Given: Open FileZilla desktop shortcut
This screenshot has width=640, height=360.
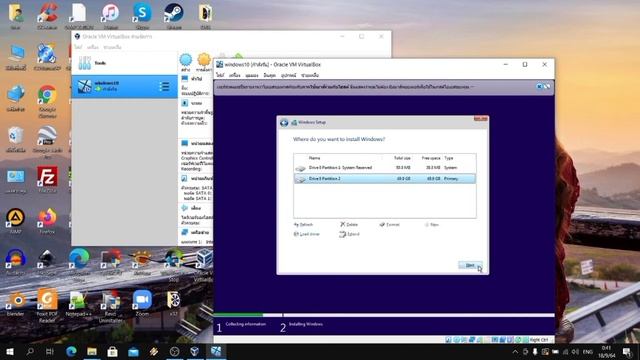Looking at the screenshot, I should tap(47, 179).
